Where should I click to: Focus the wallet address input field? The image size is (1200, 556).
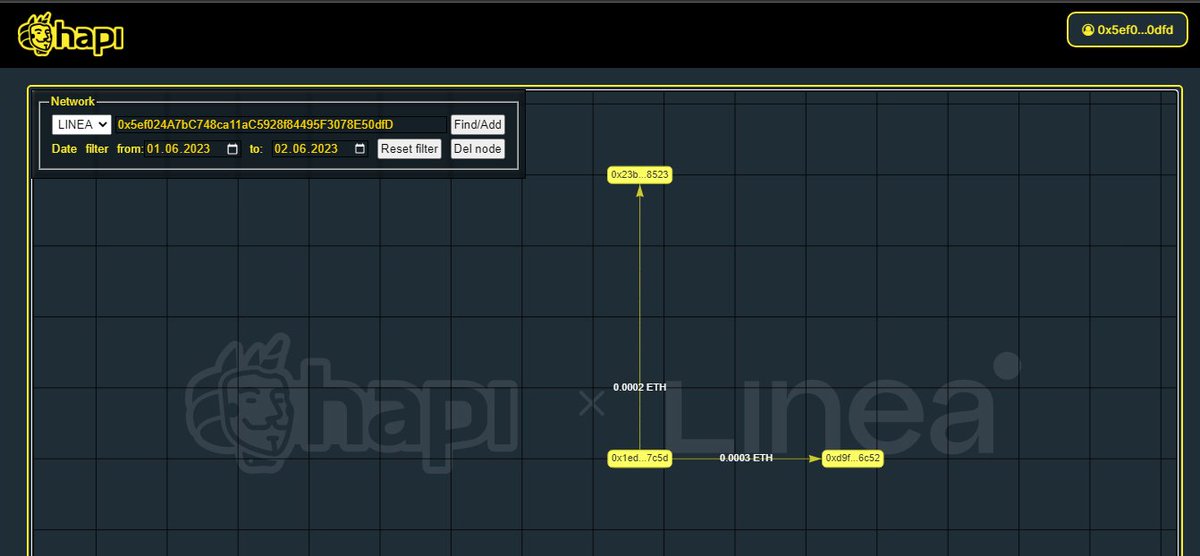[281, 125]
